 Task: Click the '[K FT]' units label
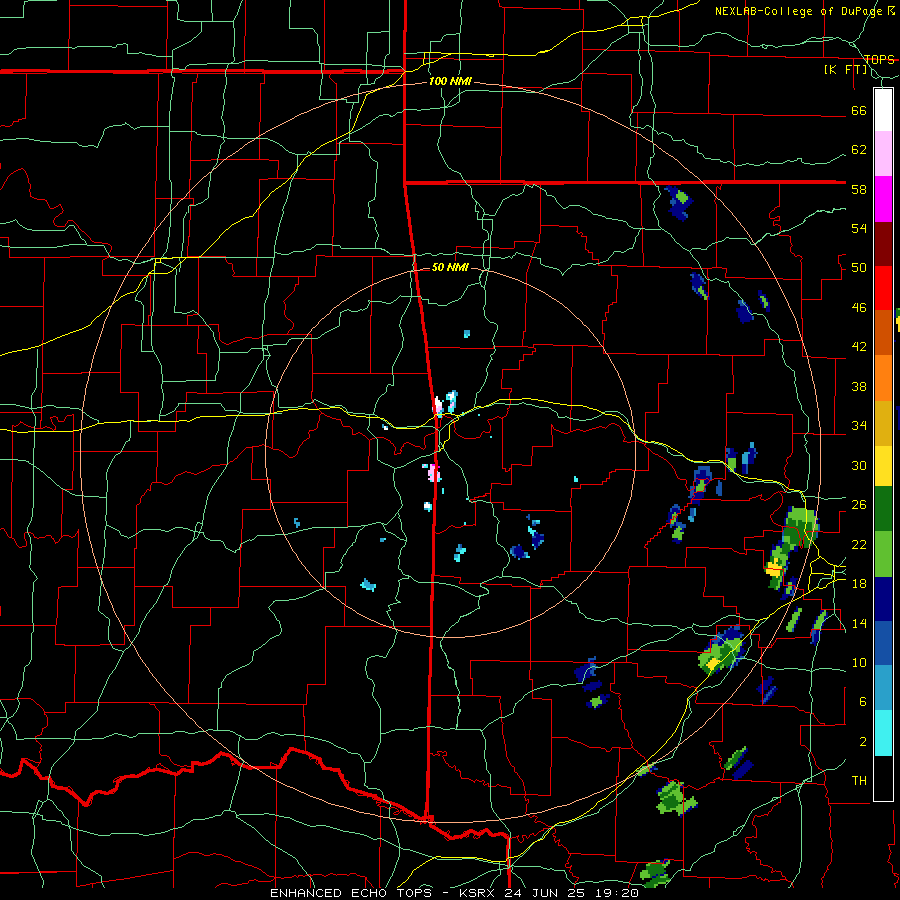tap(845, 70)
